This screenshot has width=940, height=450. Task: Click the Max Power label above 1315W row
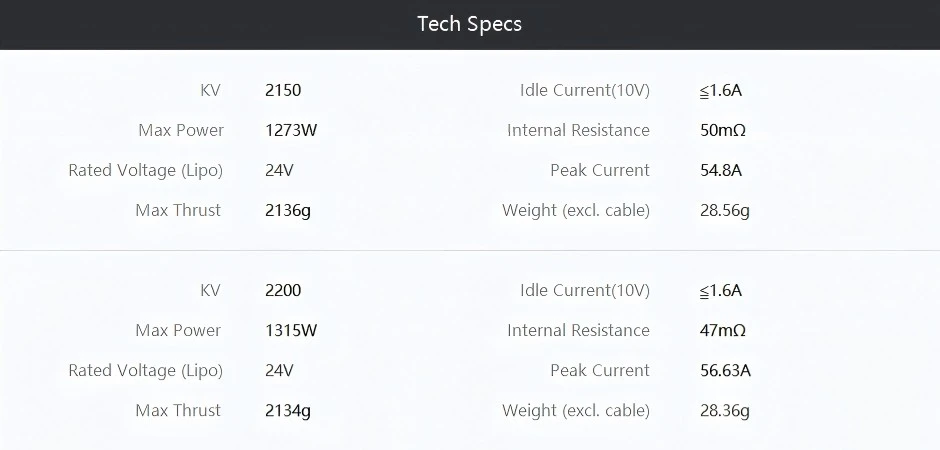pos(180,330)
